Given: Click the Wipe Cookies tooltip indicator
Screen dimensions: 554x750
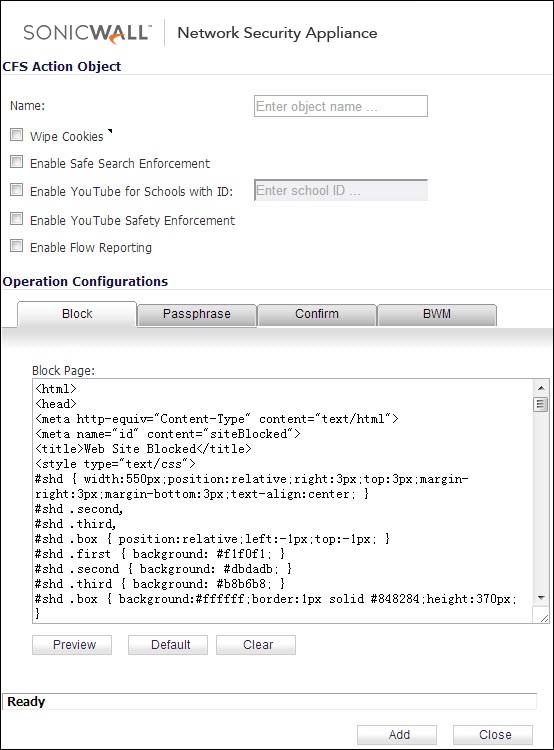Looking at the screenshot, I should pyautogui.click(x=110, y=131).
